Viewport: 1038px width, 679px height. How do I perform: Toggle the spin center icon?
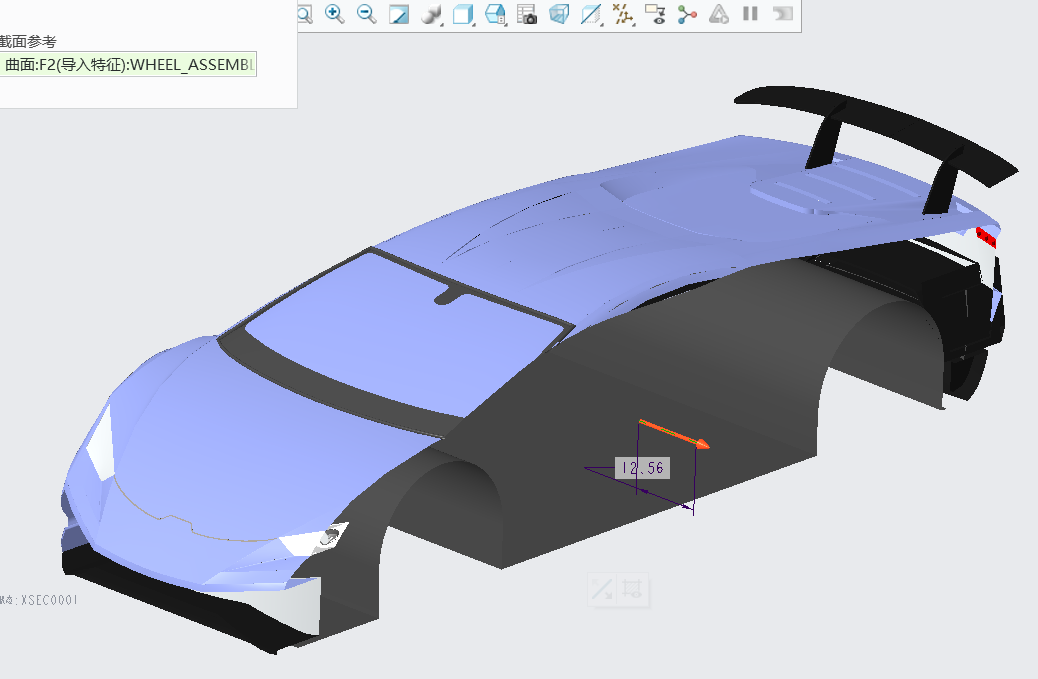coord(687,14)
